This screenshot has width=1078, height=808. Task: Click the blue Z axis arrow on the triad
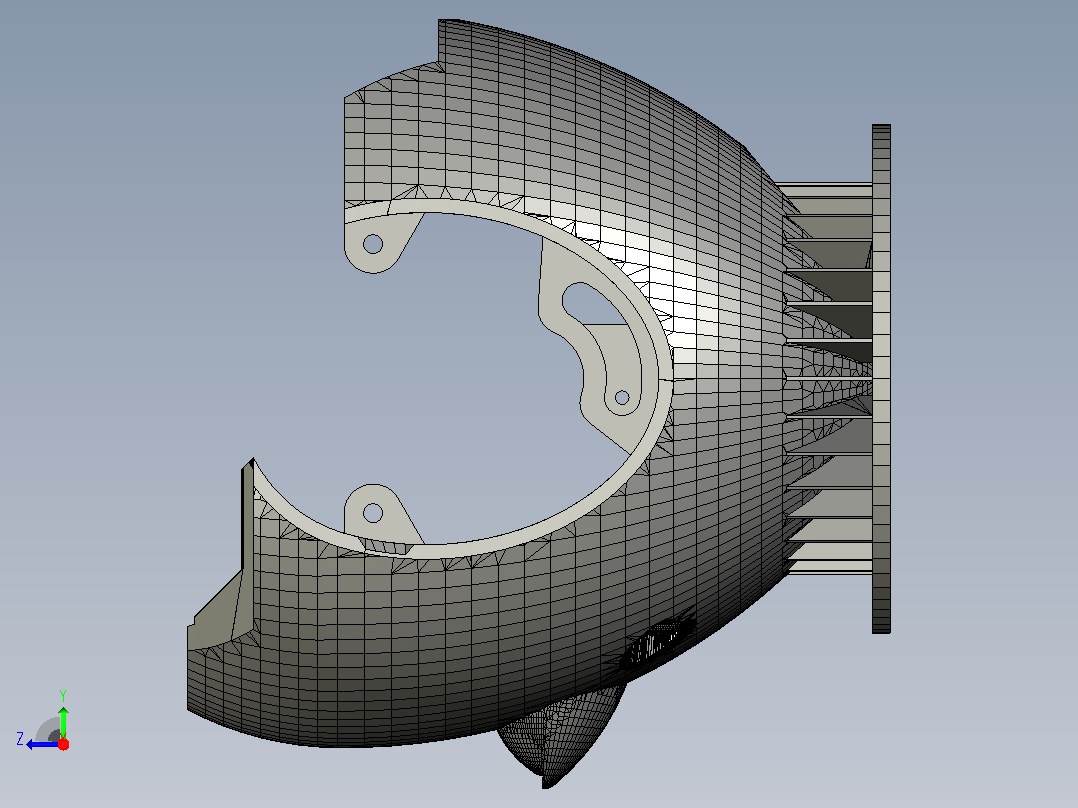(x=43, y=744)
